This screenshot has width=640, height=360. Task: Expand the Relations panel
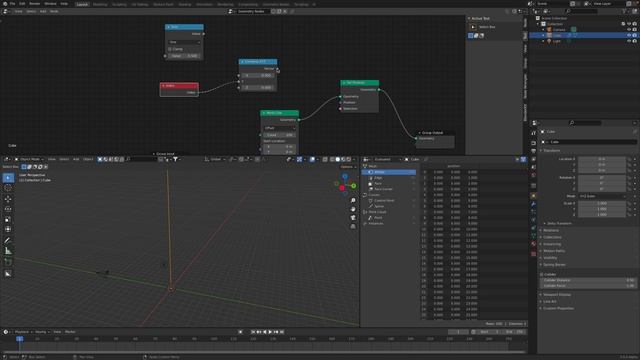point(550,230)
